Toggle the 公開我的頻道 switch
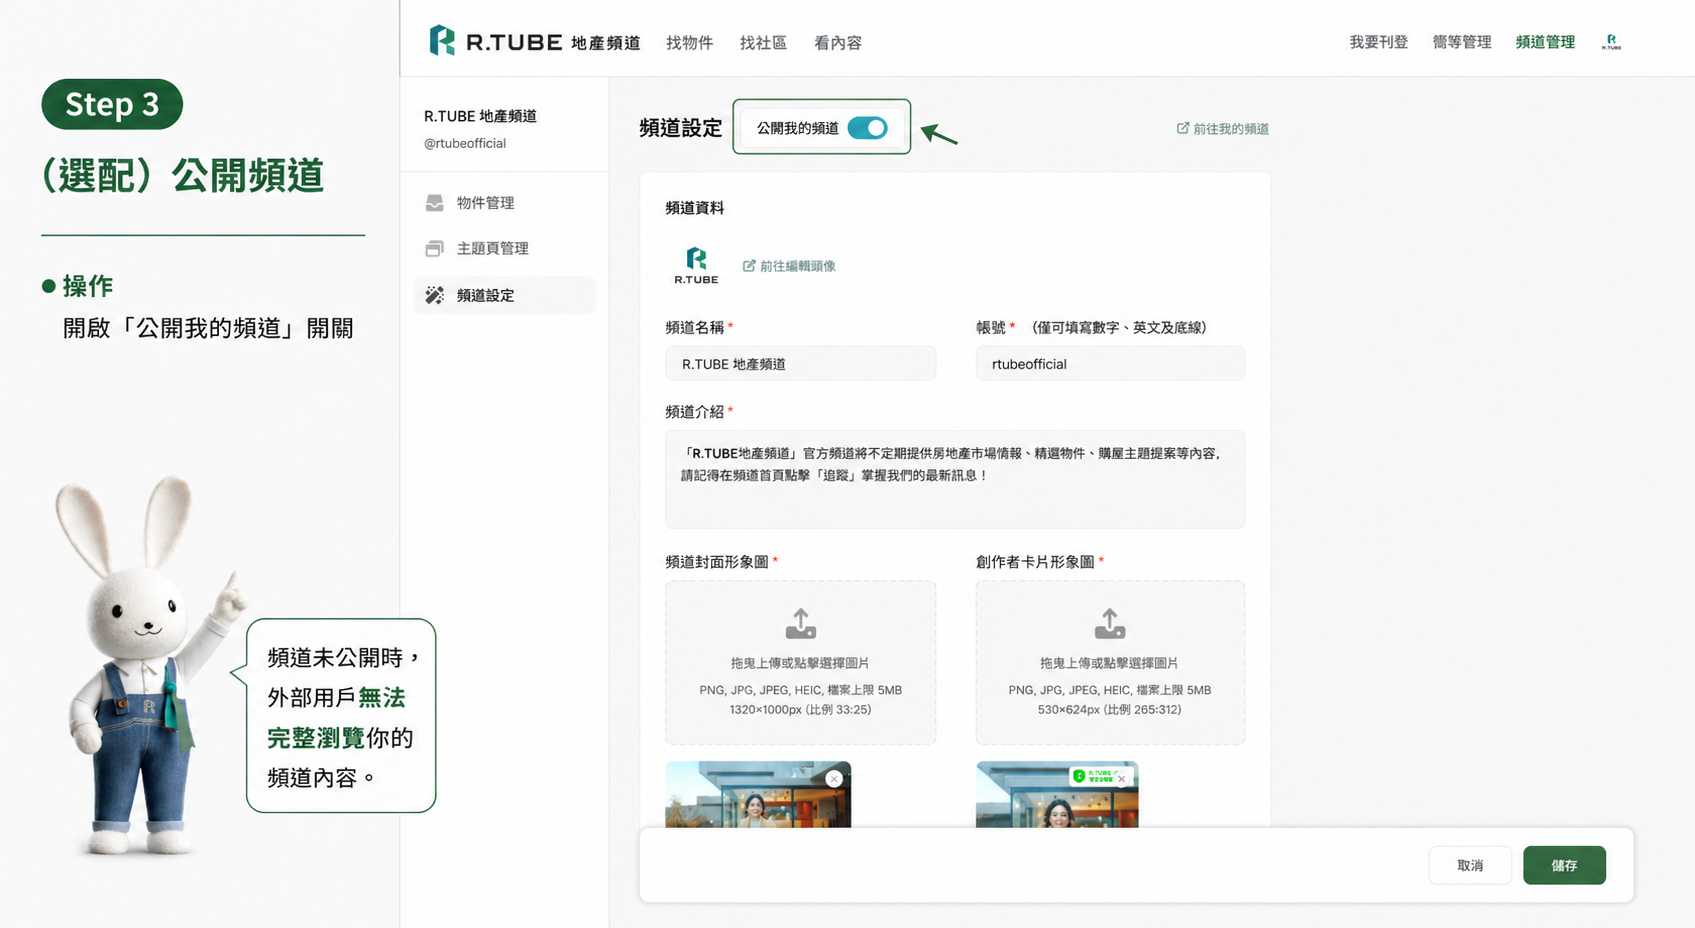The width and height of the screenshot is (1695, 928). (x=867, y=128)
